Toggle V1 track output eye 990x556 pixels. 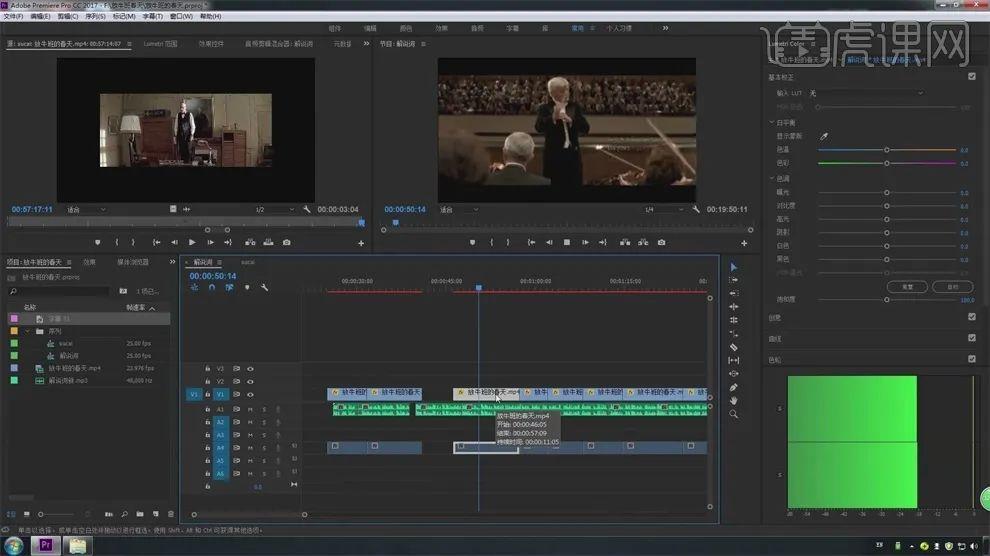pos(251,394)
